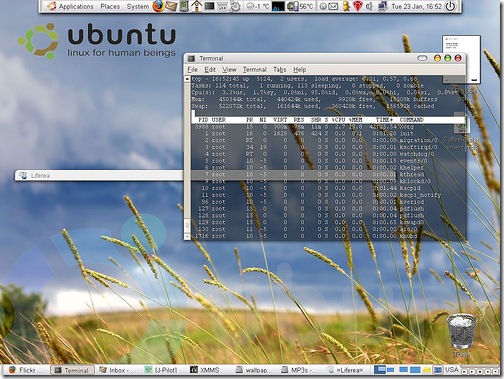Open the Applications menu
Viewport: 504px width, 379px height.
tap(76, 6)
